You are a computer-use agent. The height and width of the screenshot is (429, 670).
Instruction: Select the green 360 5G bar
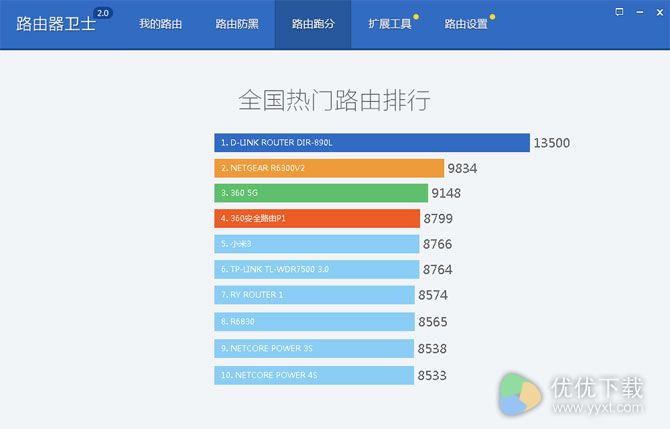[x=321, y=193]
